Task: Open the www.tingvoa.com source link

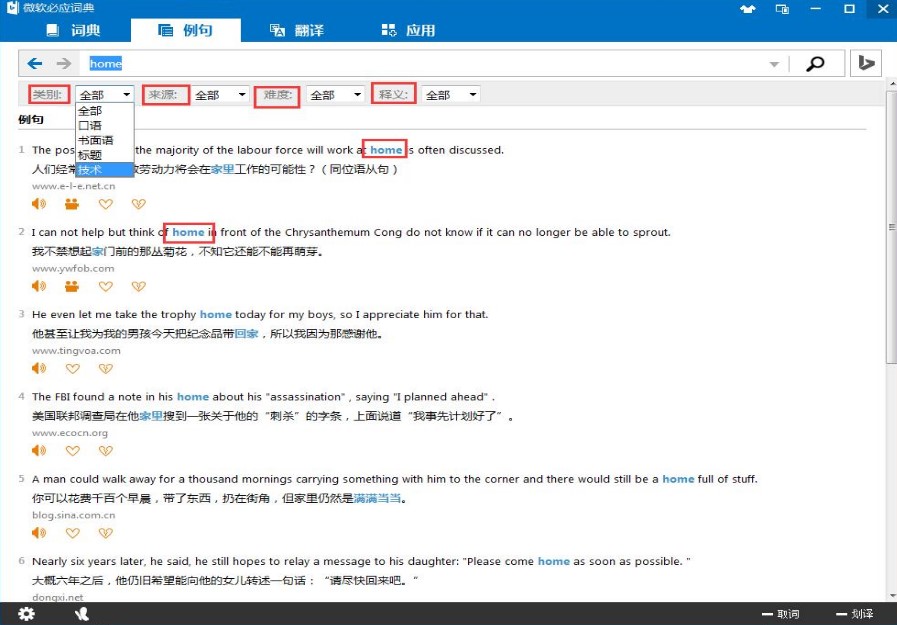Action: [76, 351]
